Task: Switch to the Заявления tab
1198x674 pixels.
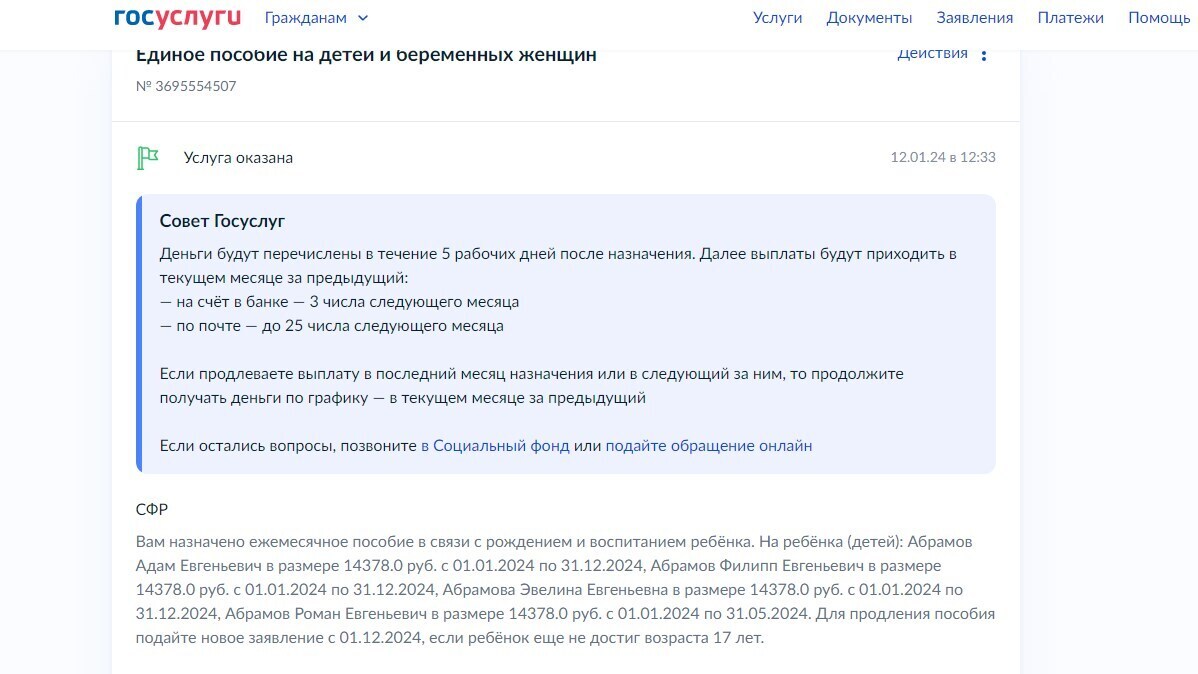Action: coord(975,17)
